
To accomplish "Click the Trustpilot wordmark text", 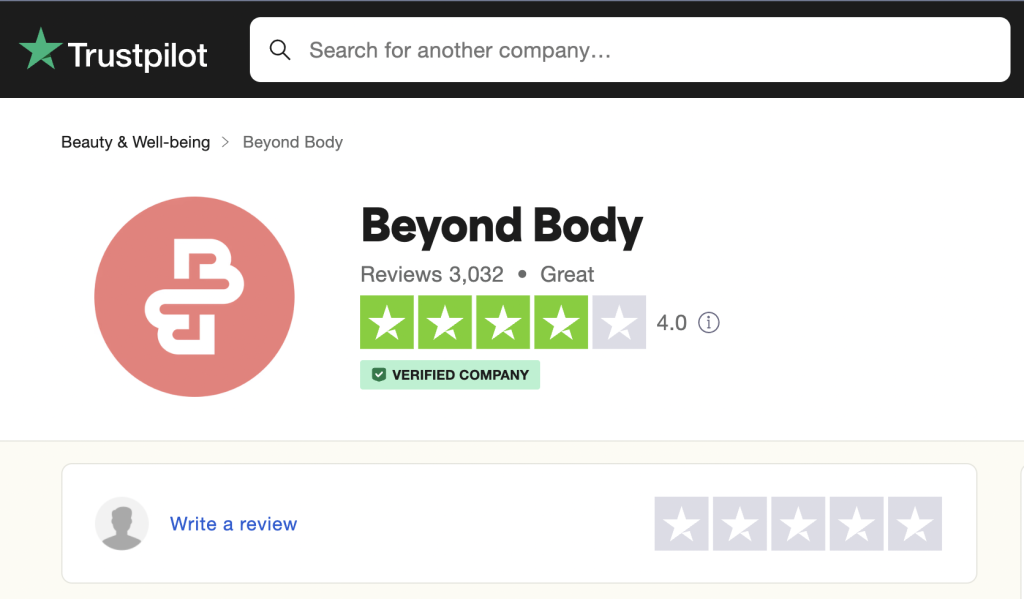I will pos(137,55).
